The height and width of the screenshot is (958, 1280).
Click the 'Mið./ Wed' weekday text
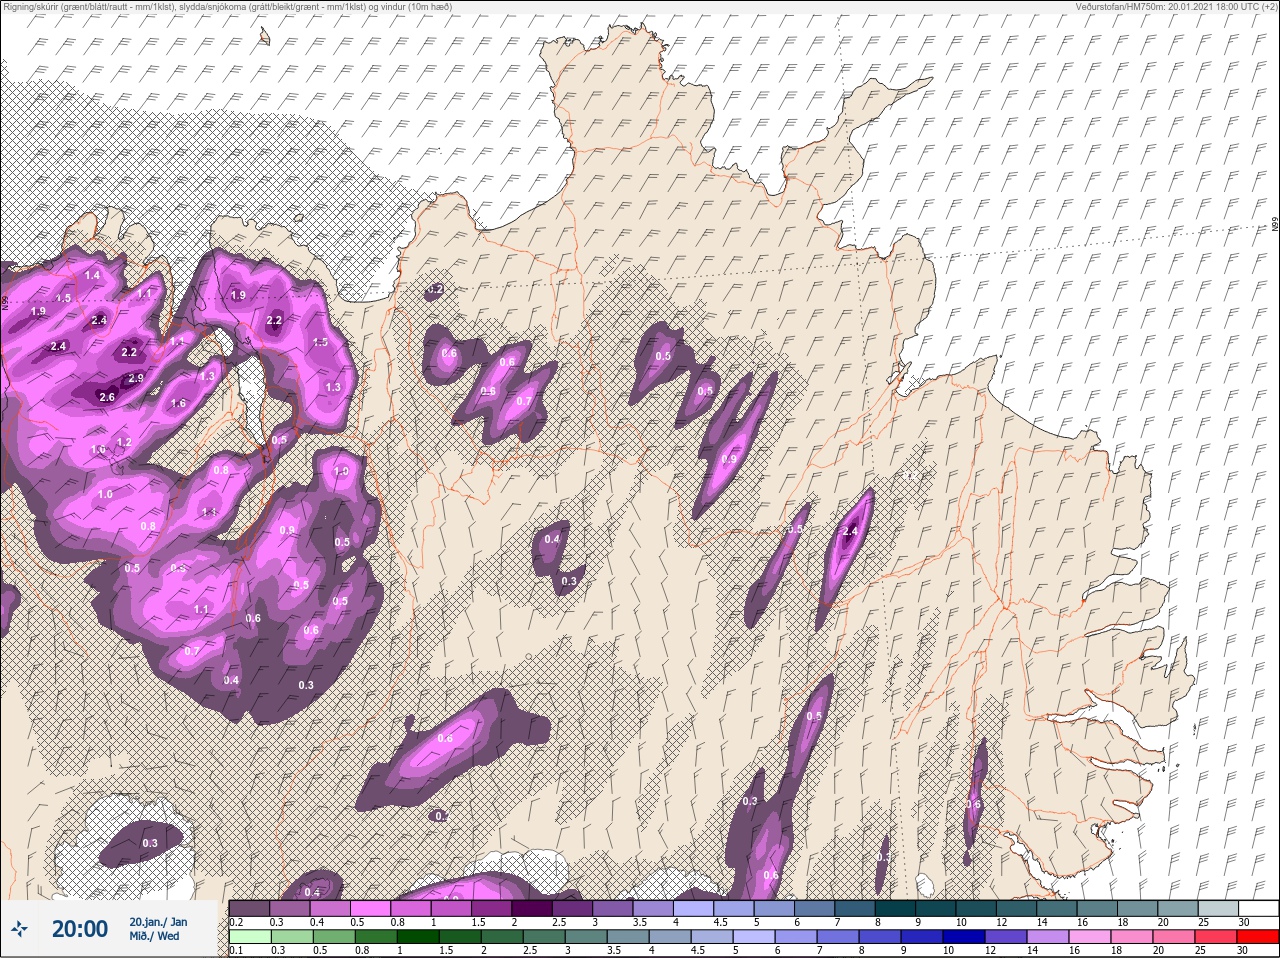tap(155, 936)
